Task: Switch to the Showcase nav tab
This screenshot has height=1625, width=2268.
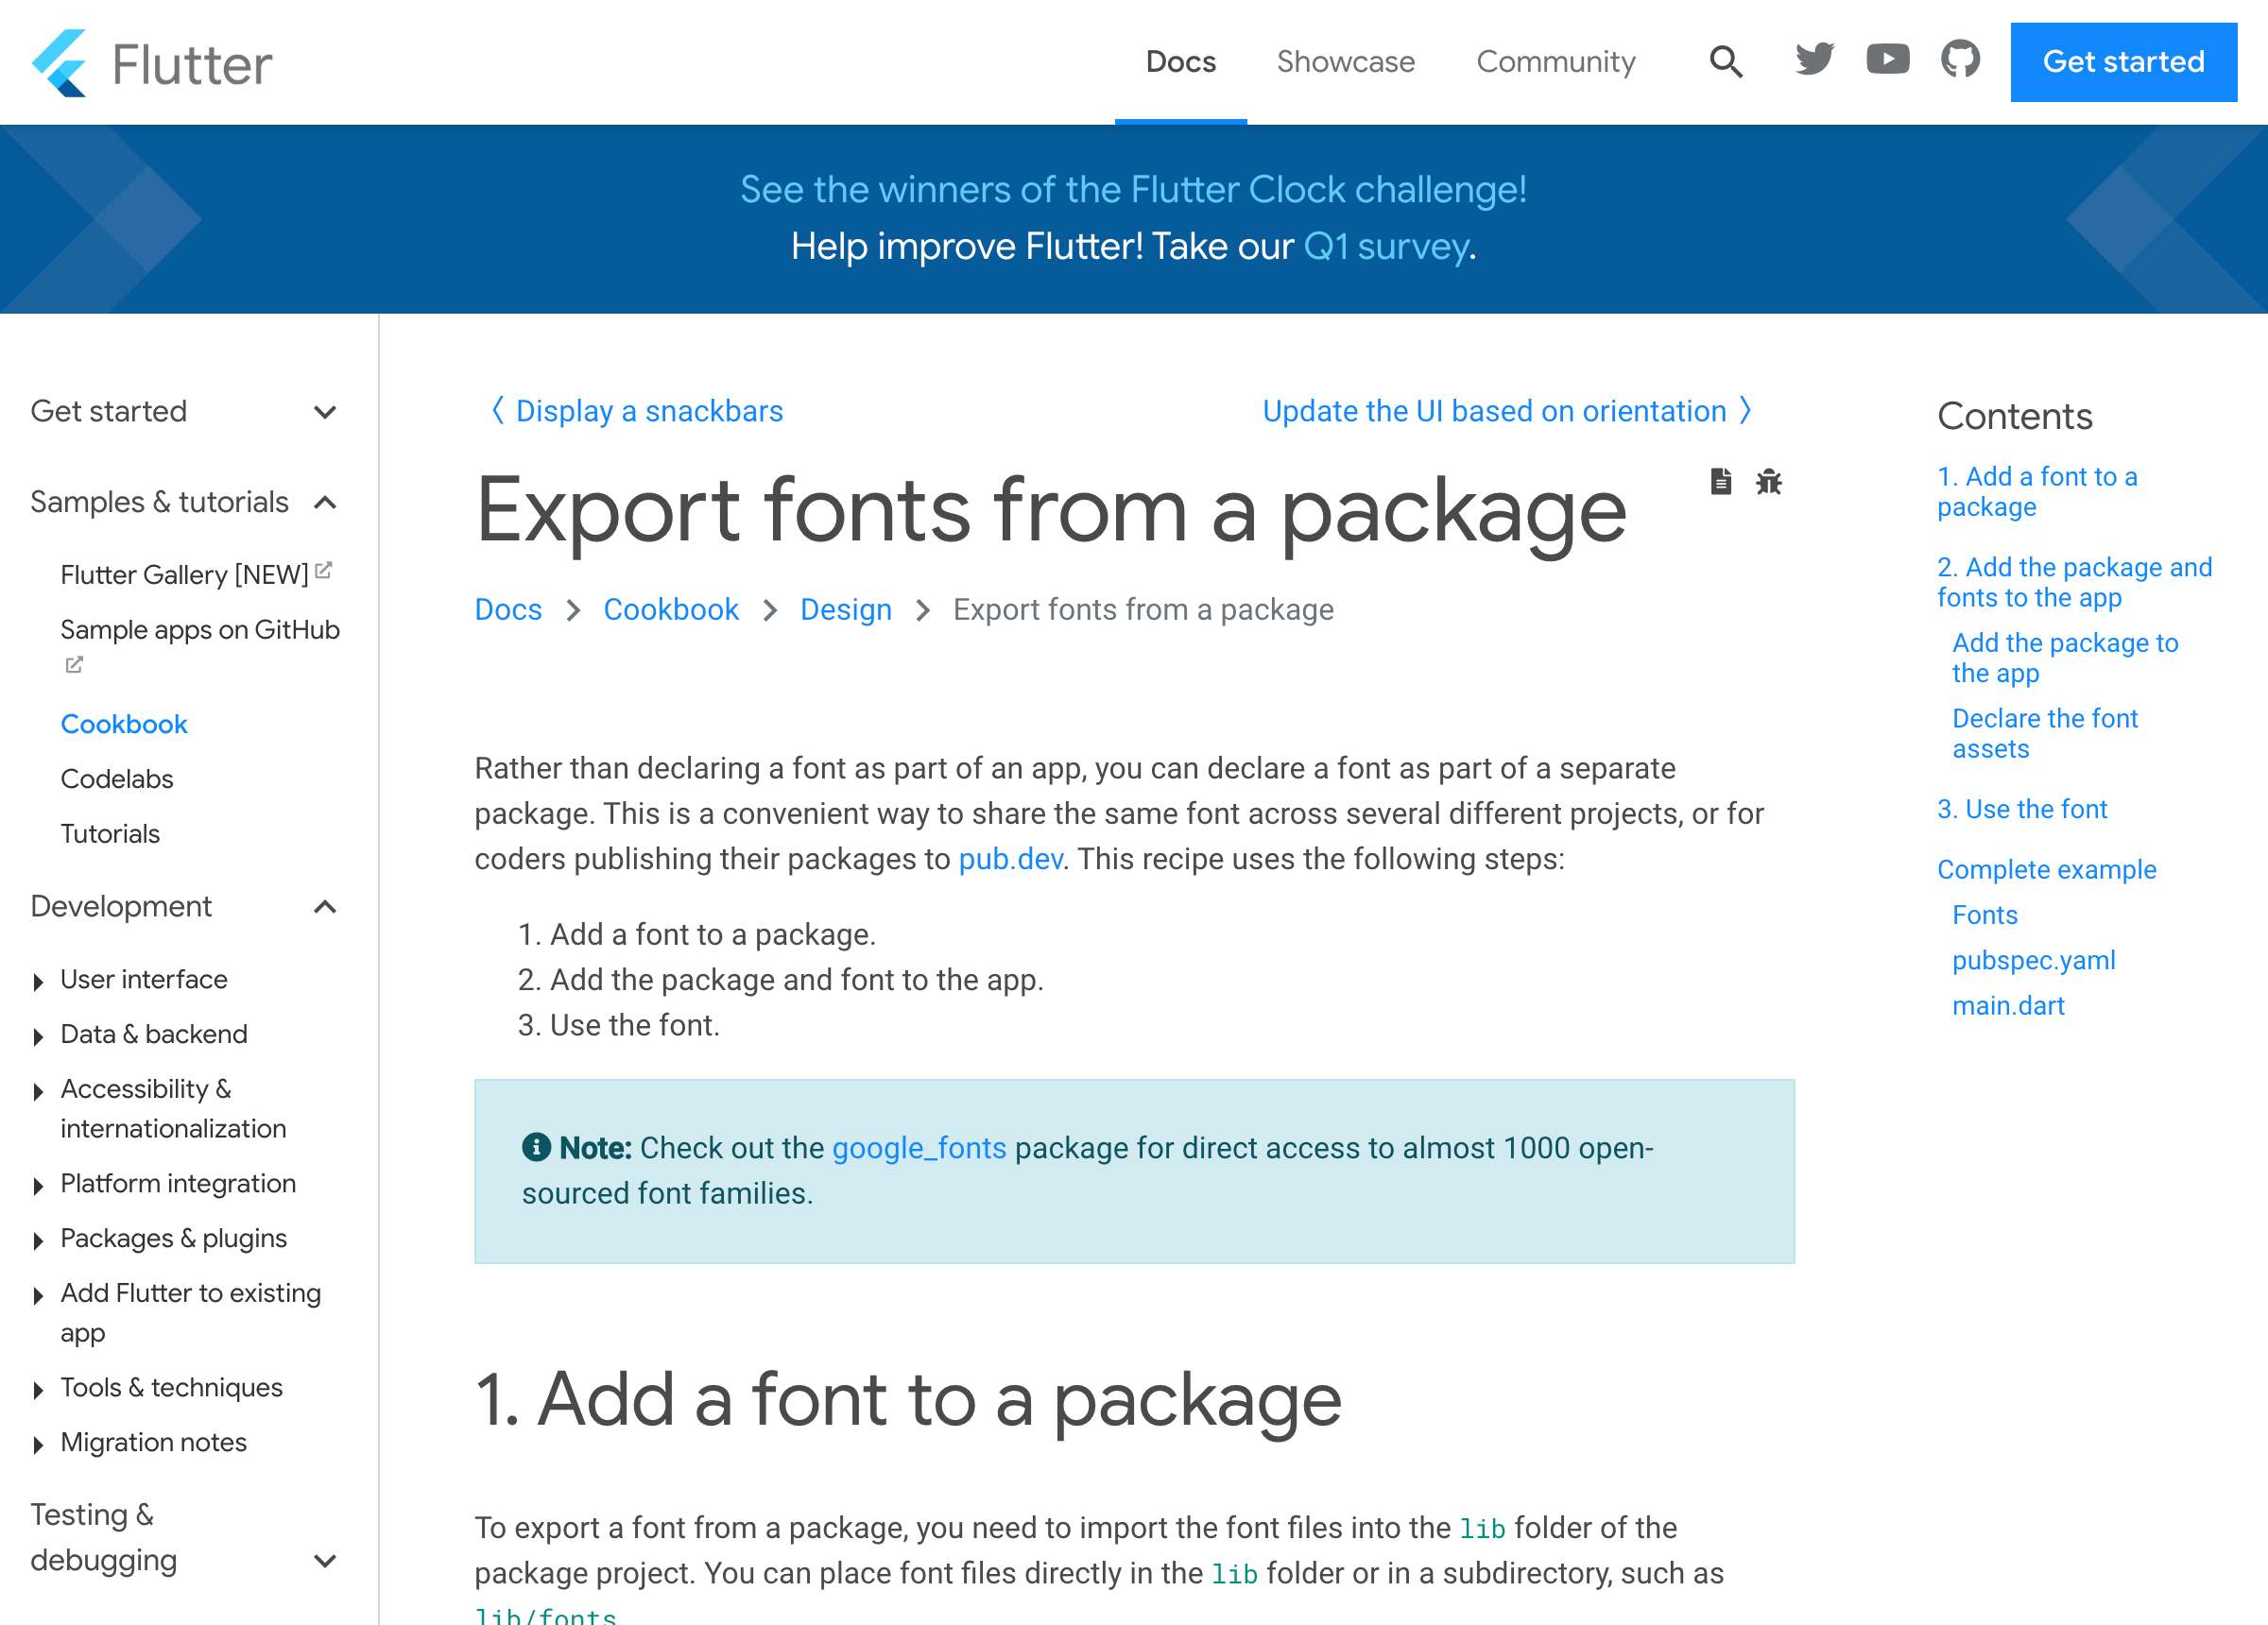Action: (1345, 62)
